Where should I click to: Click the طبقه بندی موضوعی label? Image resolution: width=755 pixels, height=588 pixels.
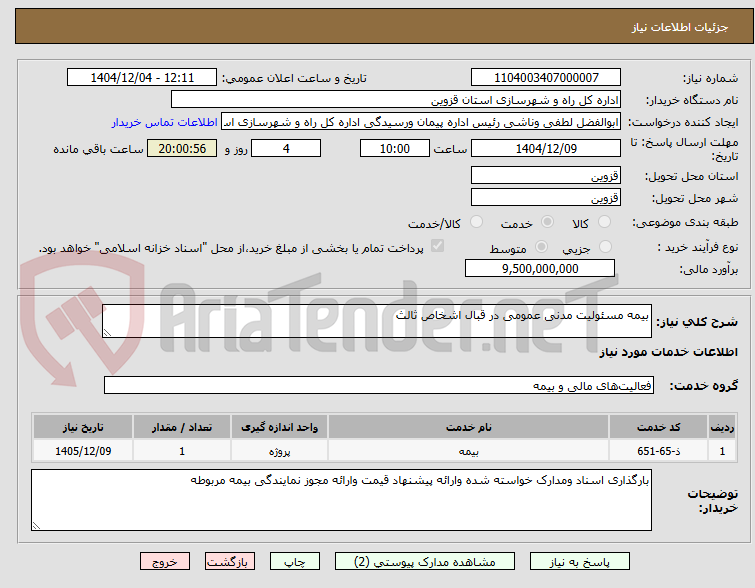click(x=685, y=222)
